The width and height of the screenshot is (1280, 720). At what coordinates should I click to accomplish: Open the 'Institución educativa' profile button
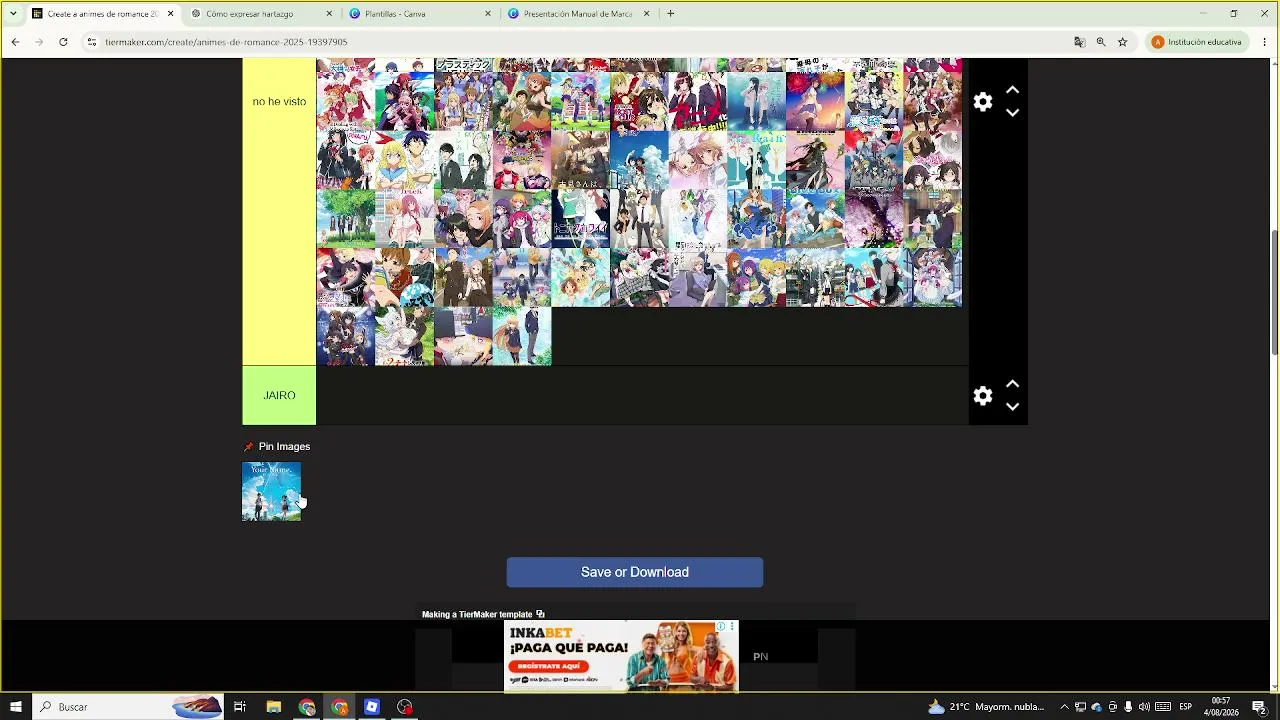coord(1198,42)
